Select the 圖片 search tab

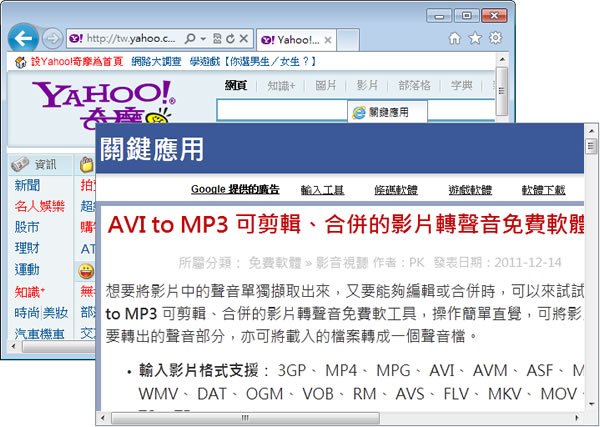(326, 86)
